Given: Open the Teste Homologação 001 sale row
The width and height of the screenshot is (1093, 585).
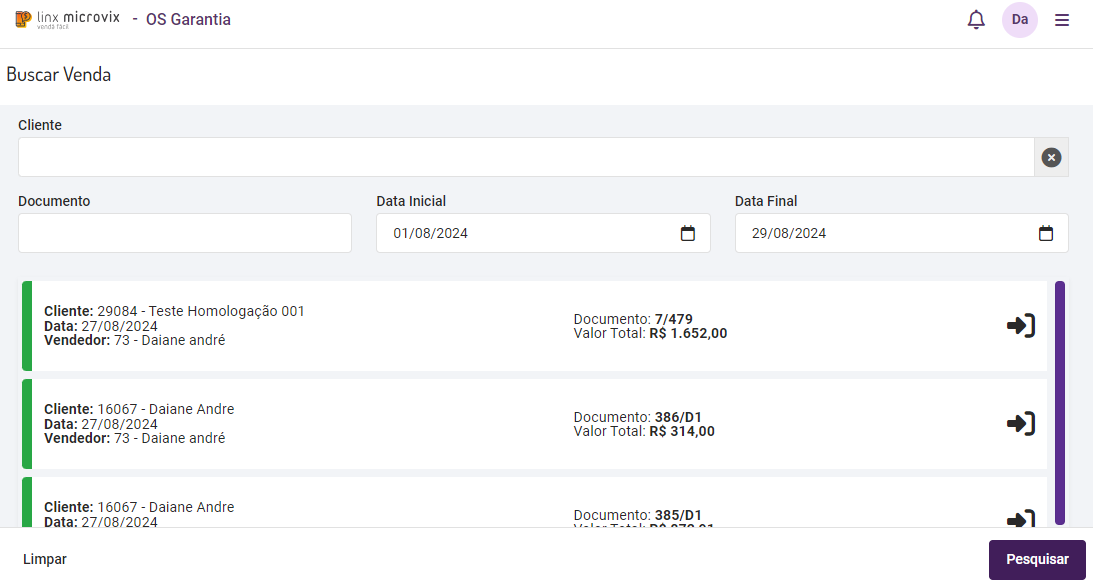Looking at the screenshot, I should (x=300, y=326).
